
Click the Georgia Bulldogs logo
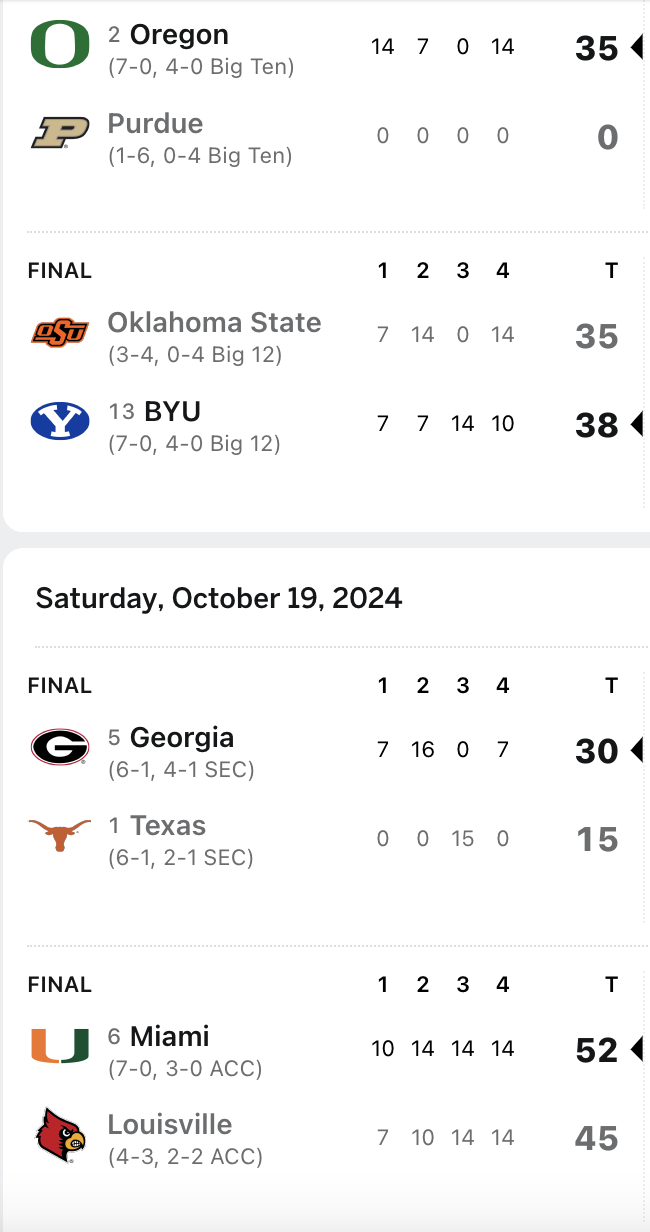pos(60,747)
